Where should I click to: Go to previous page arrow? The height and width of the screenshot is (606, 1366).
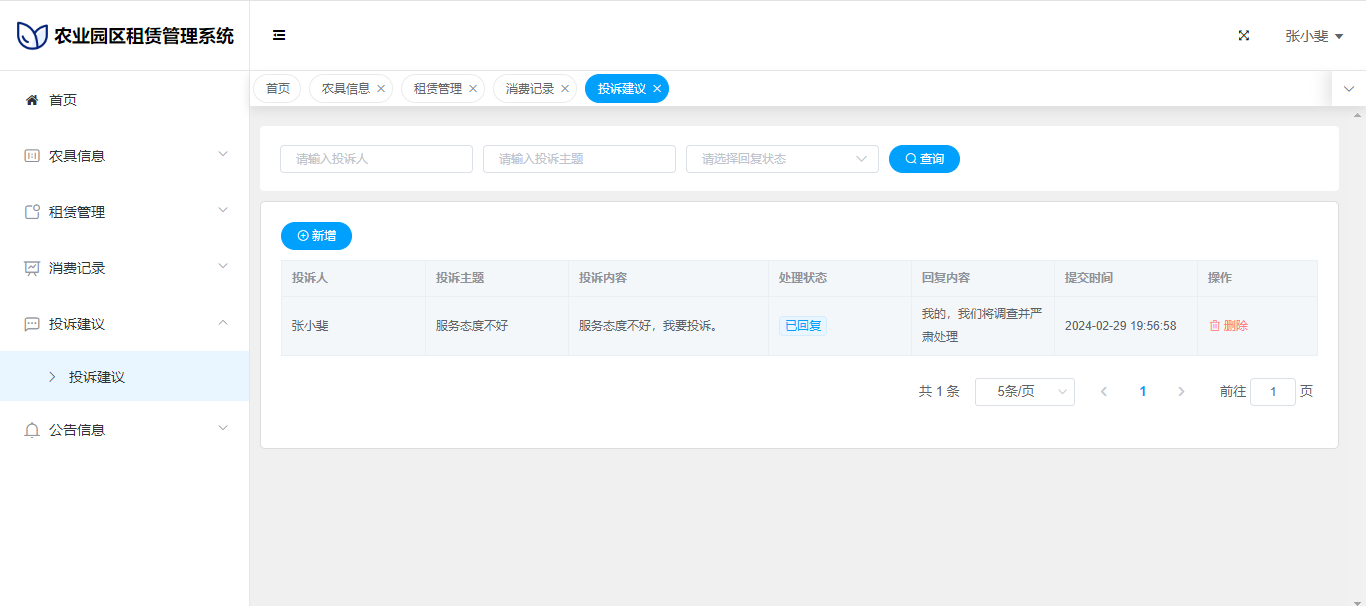1104,392
